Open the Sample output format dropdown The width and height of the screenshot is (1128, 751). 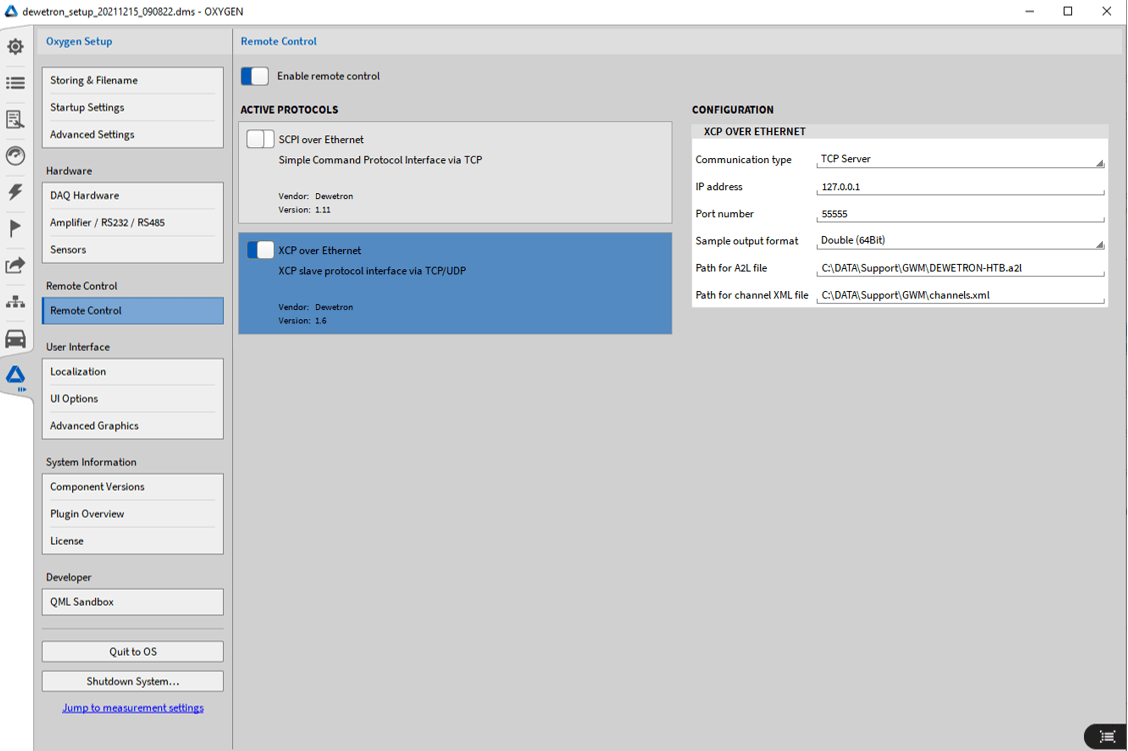960,241
